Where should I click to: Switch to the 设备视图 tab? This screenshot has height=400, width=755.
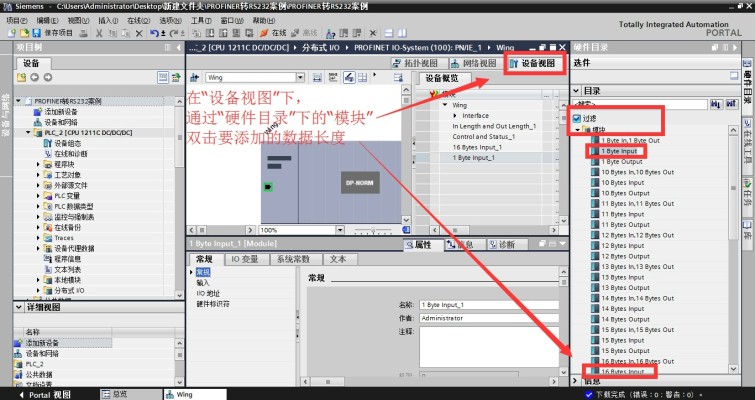pyautogui.click(x=534, y=63)
